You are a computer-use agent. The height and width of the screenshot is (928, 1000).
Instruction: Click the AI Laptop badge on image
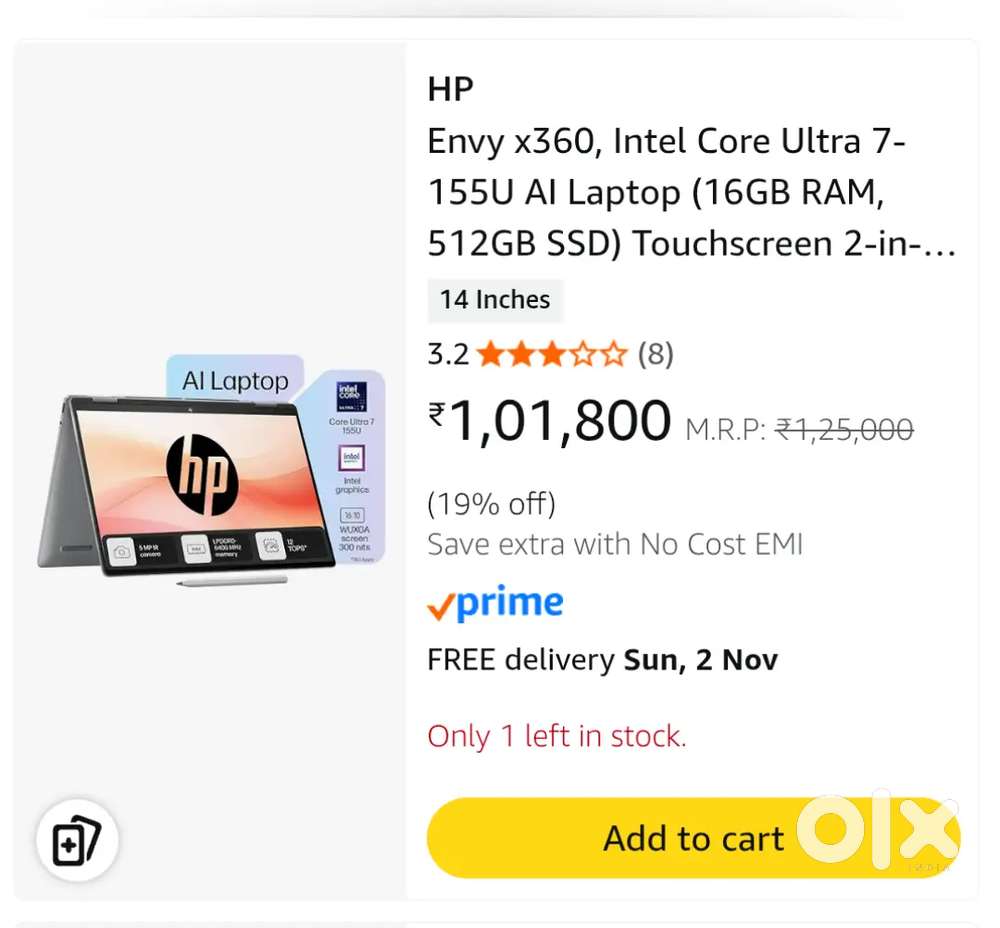[x=235, y=381]
